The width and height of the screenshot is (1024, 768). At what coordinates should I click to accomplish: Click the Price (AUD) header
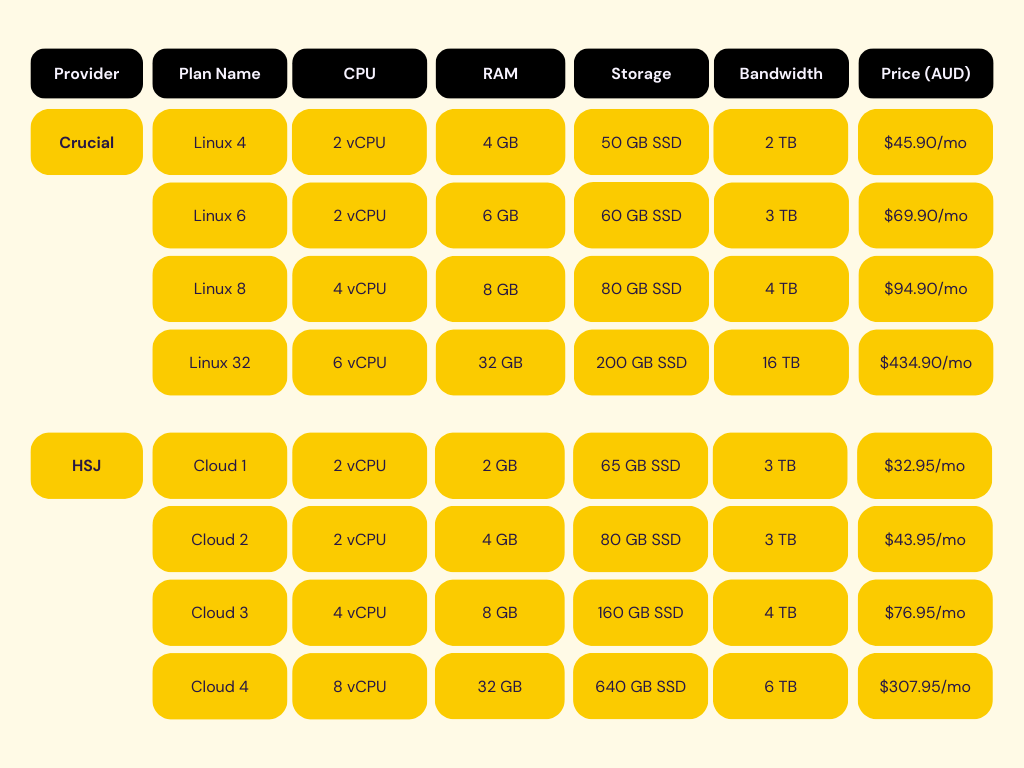tap(926, 73)
